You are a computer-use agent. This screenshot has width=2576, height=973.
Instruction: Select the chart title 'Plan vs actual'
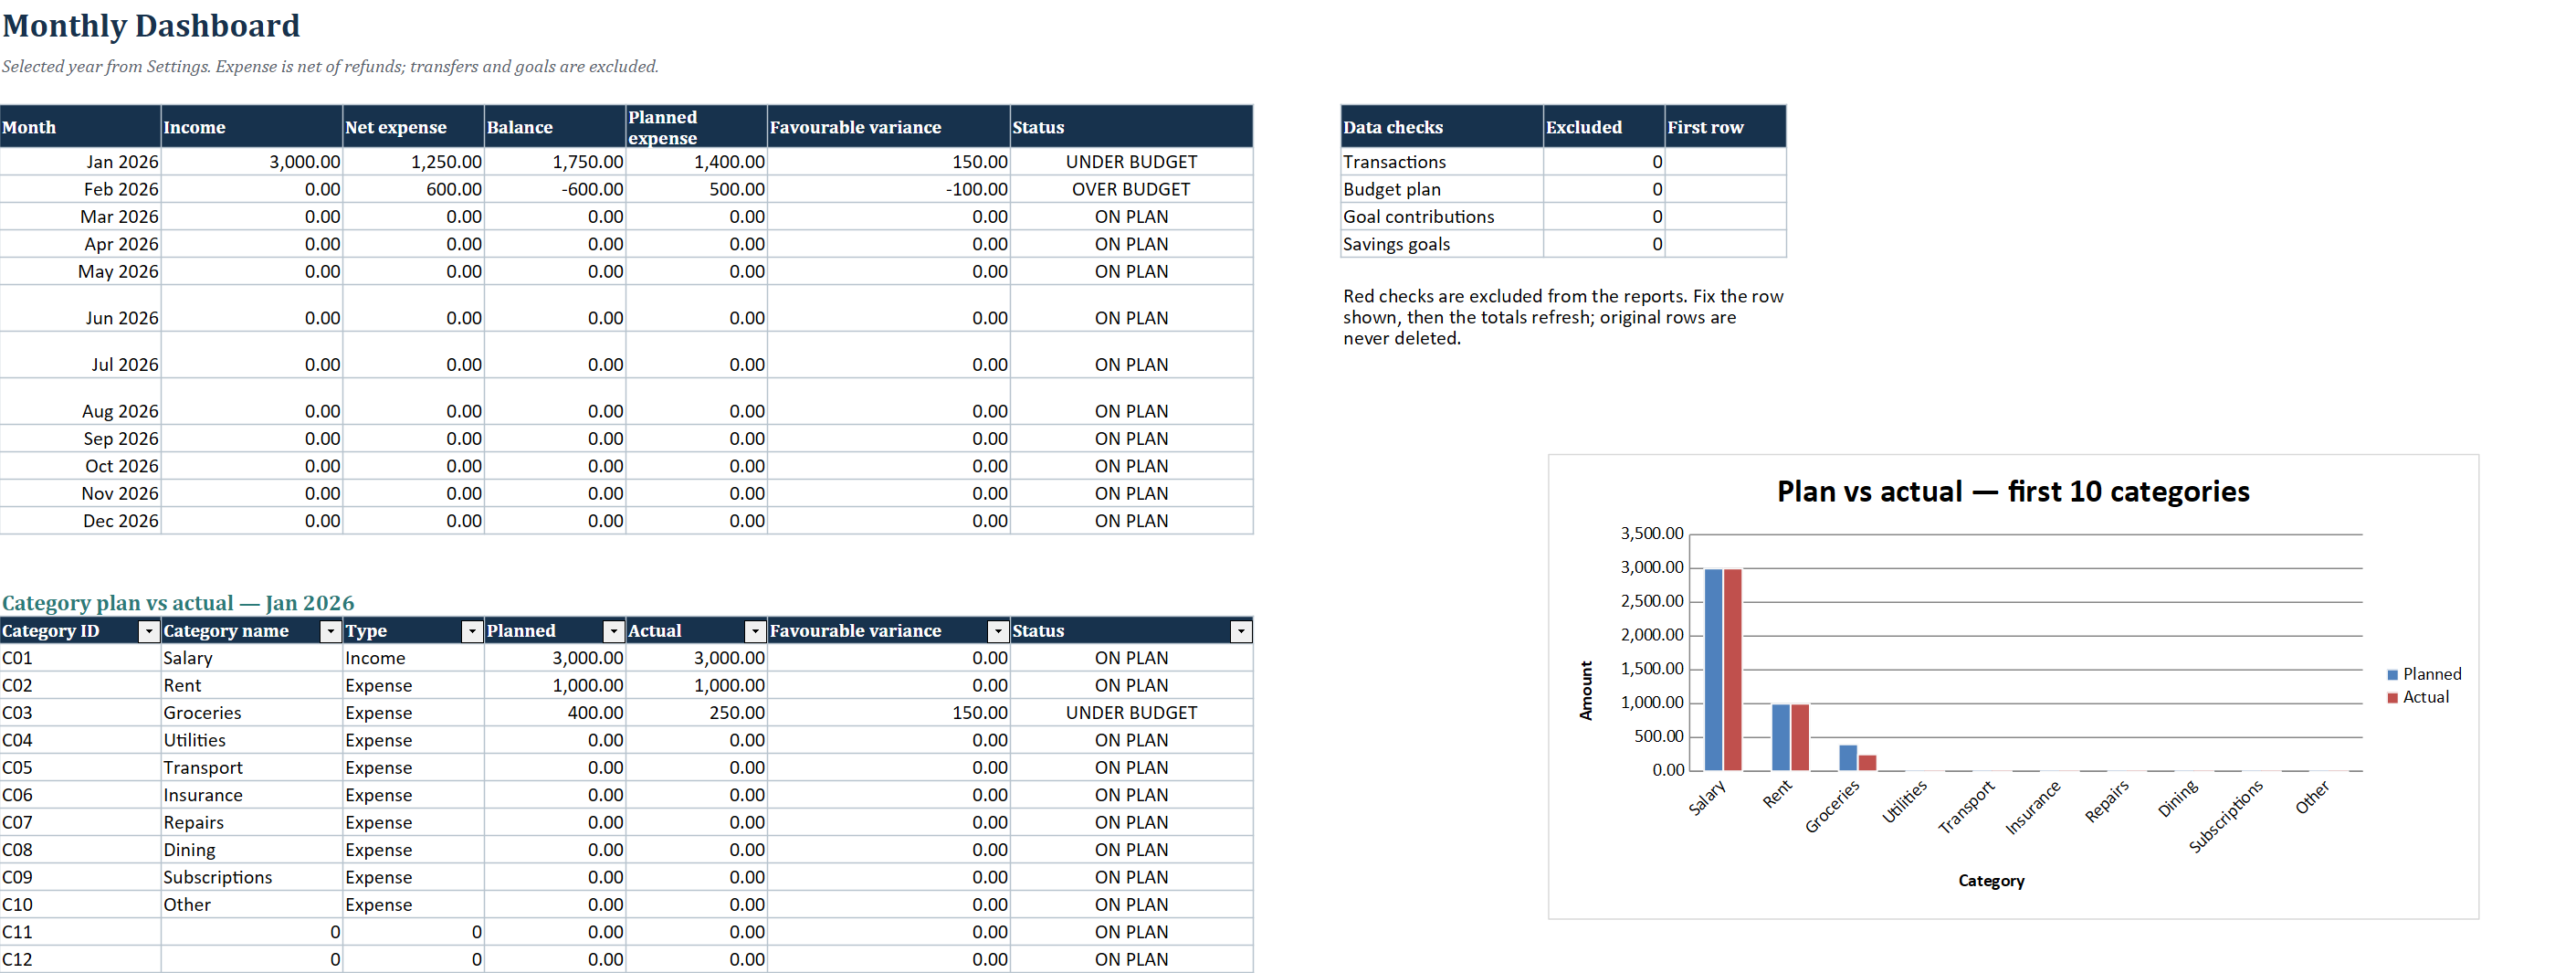2013,491
